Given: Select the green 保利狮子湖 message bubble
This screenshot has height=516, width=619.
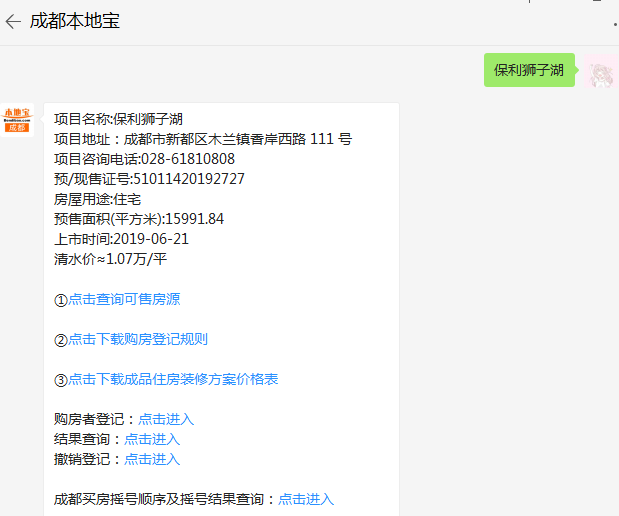Looking at the screenshot, I should [x=529, y=70].
